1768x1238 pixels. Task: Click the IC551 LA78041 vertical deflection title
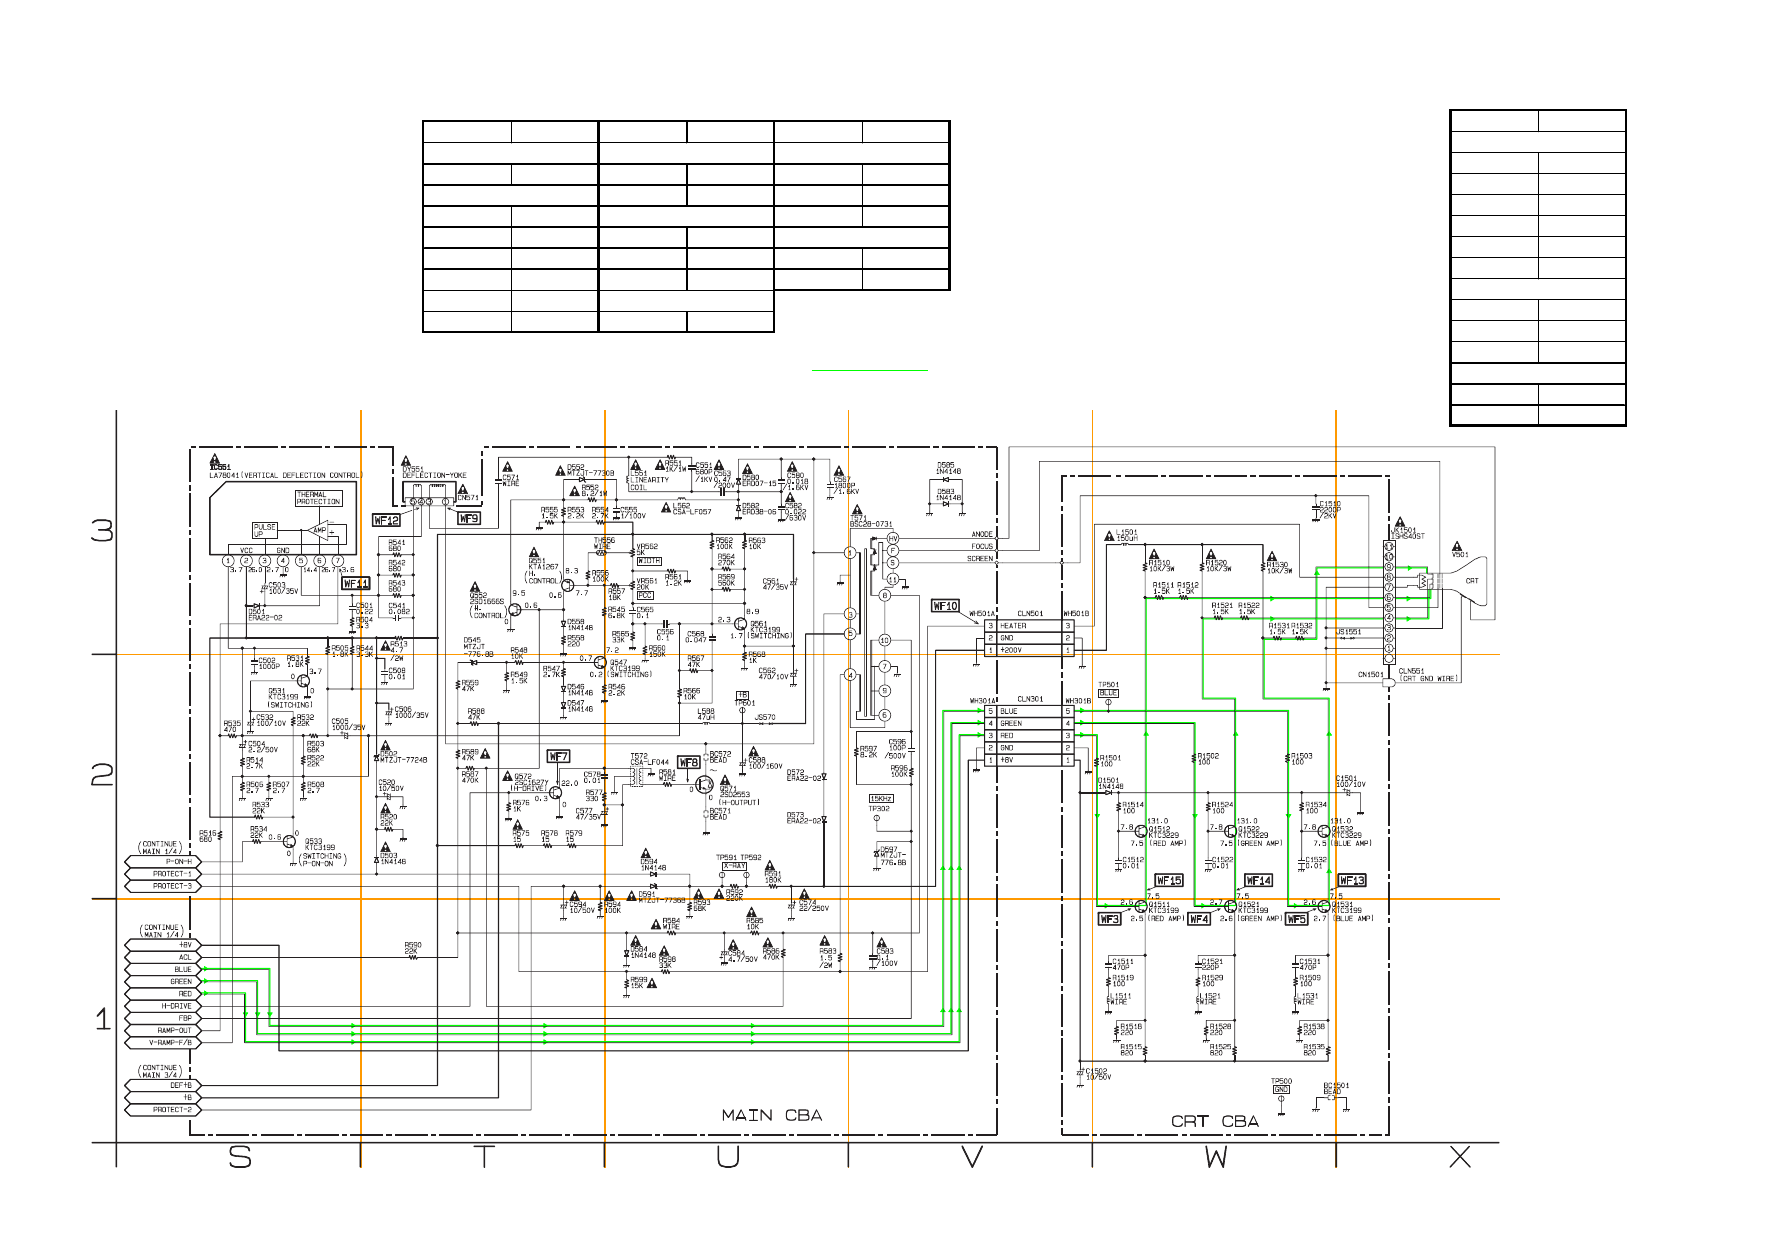285,475
